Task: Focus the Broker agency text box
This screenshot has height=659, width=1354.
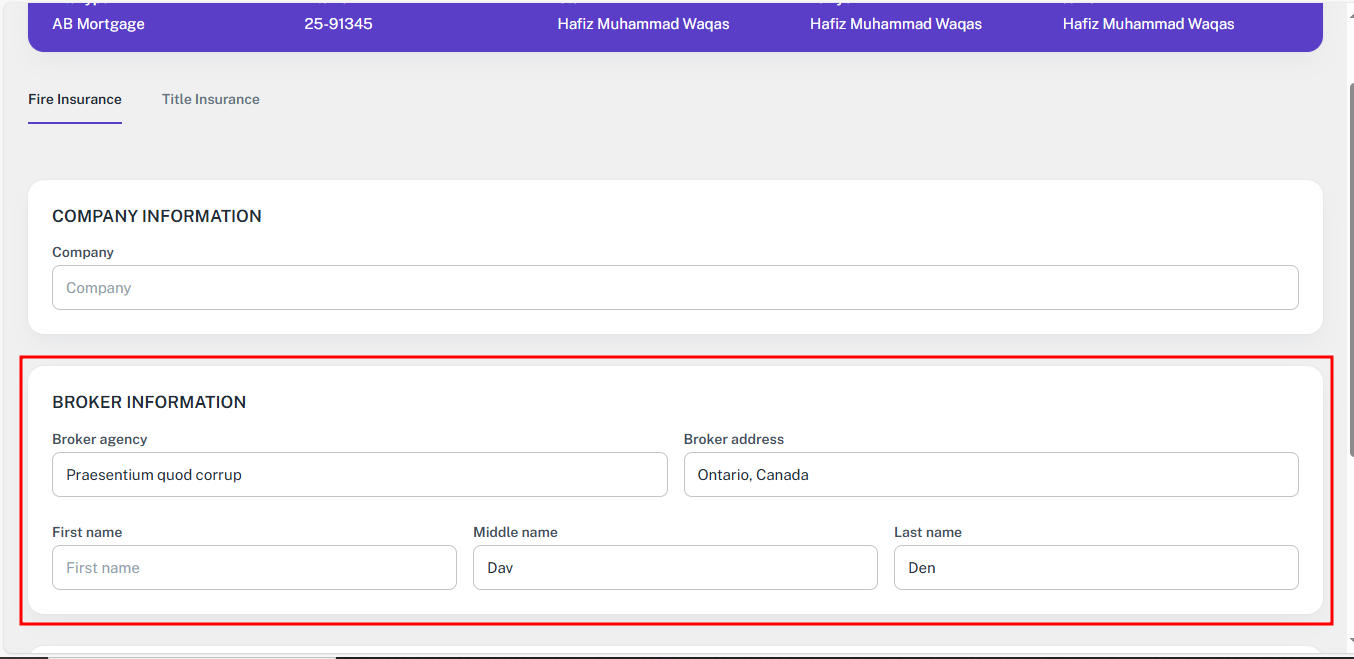Action: tap(359, 475)
